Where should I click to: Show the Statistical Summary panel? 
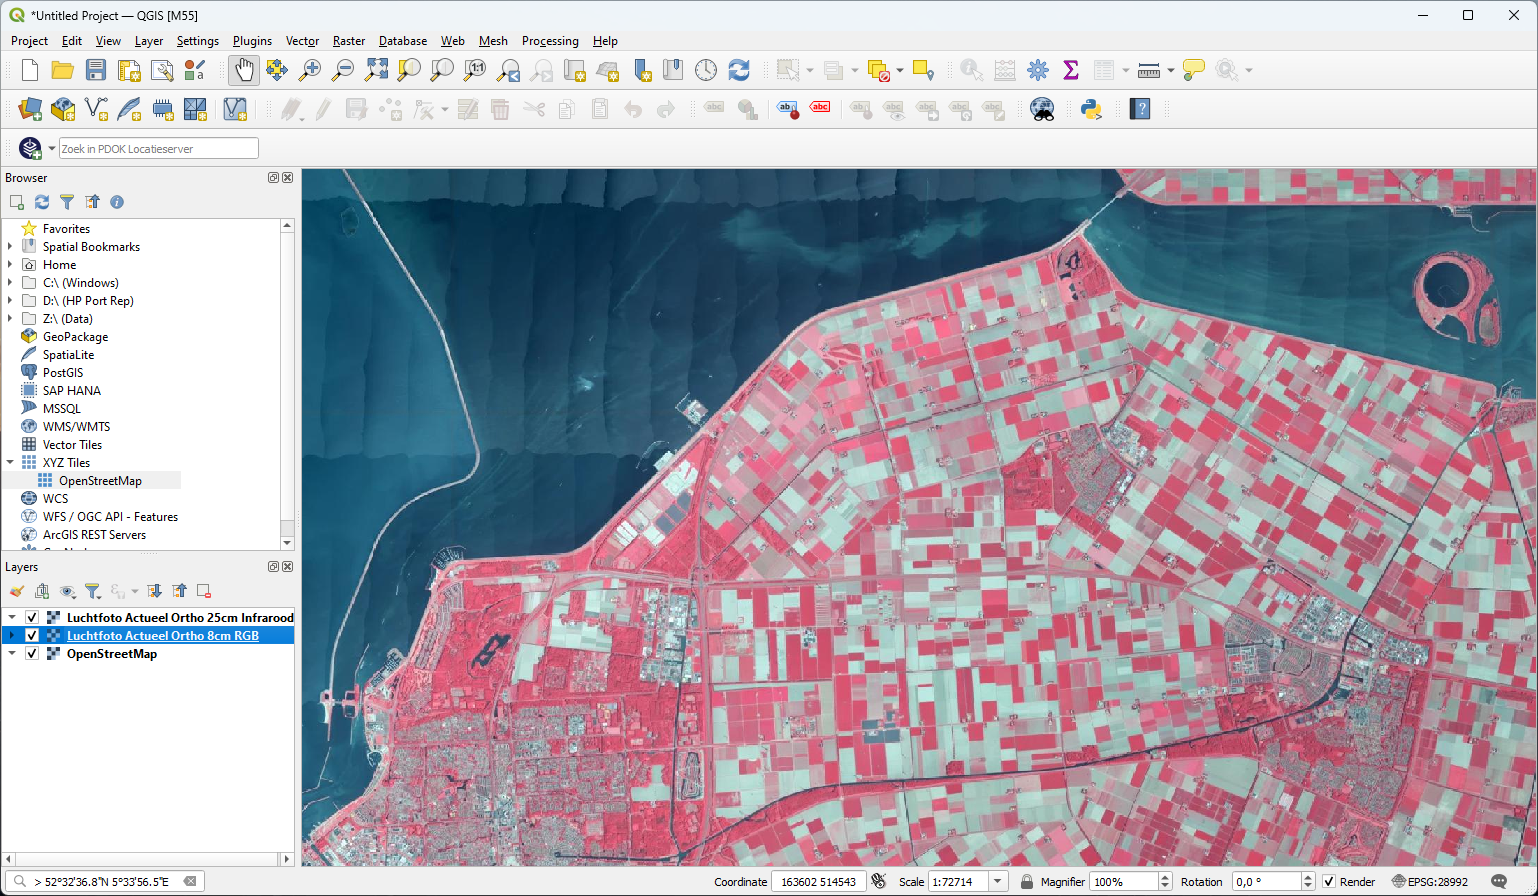[x=1071, y=70]
